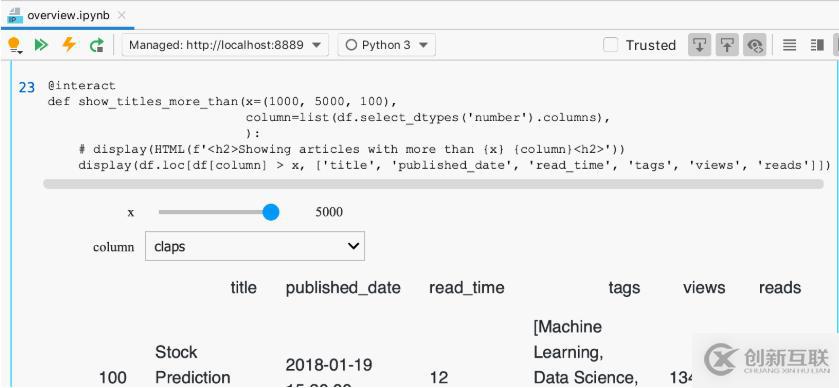Click the overview.ipynb notebook file icon
The image size is (839, 388).
click(15, 15)
